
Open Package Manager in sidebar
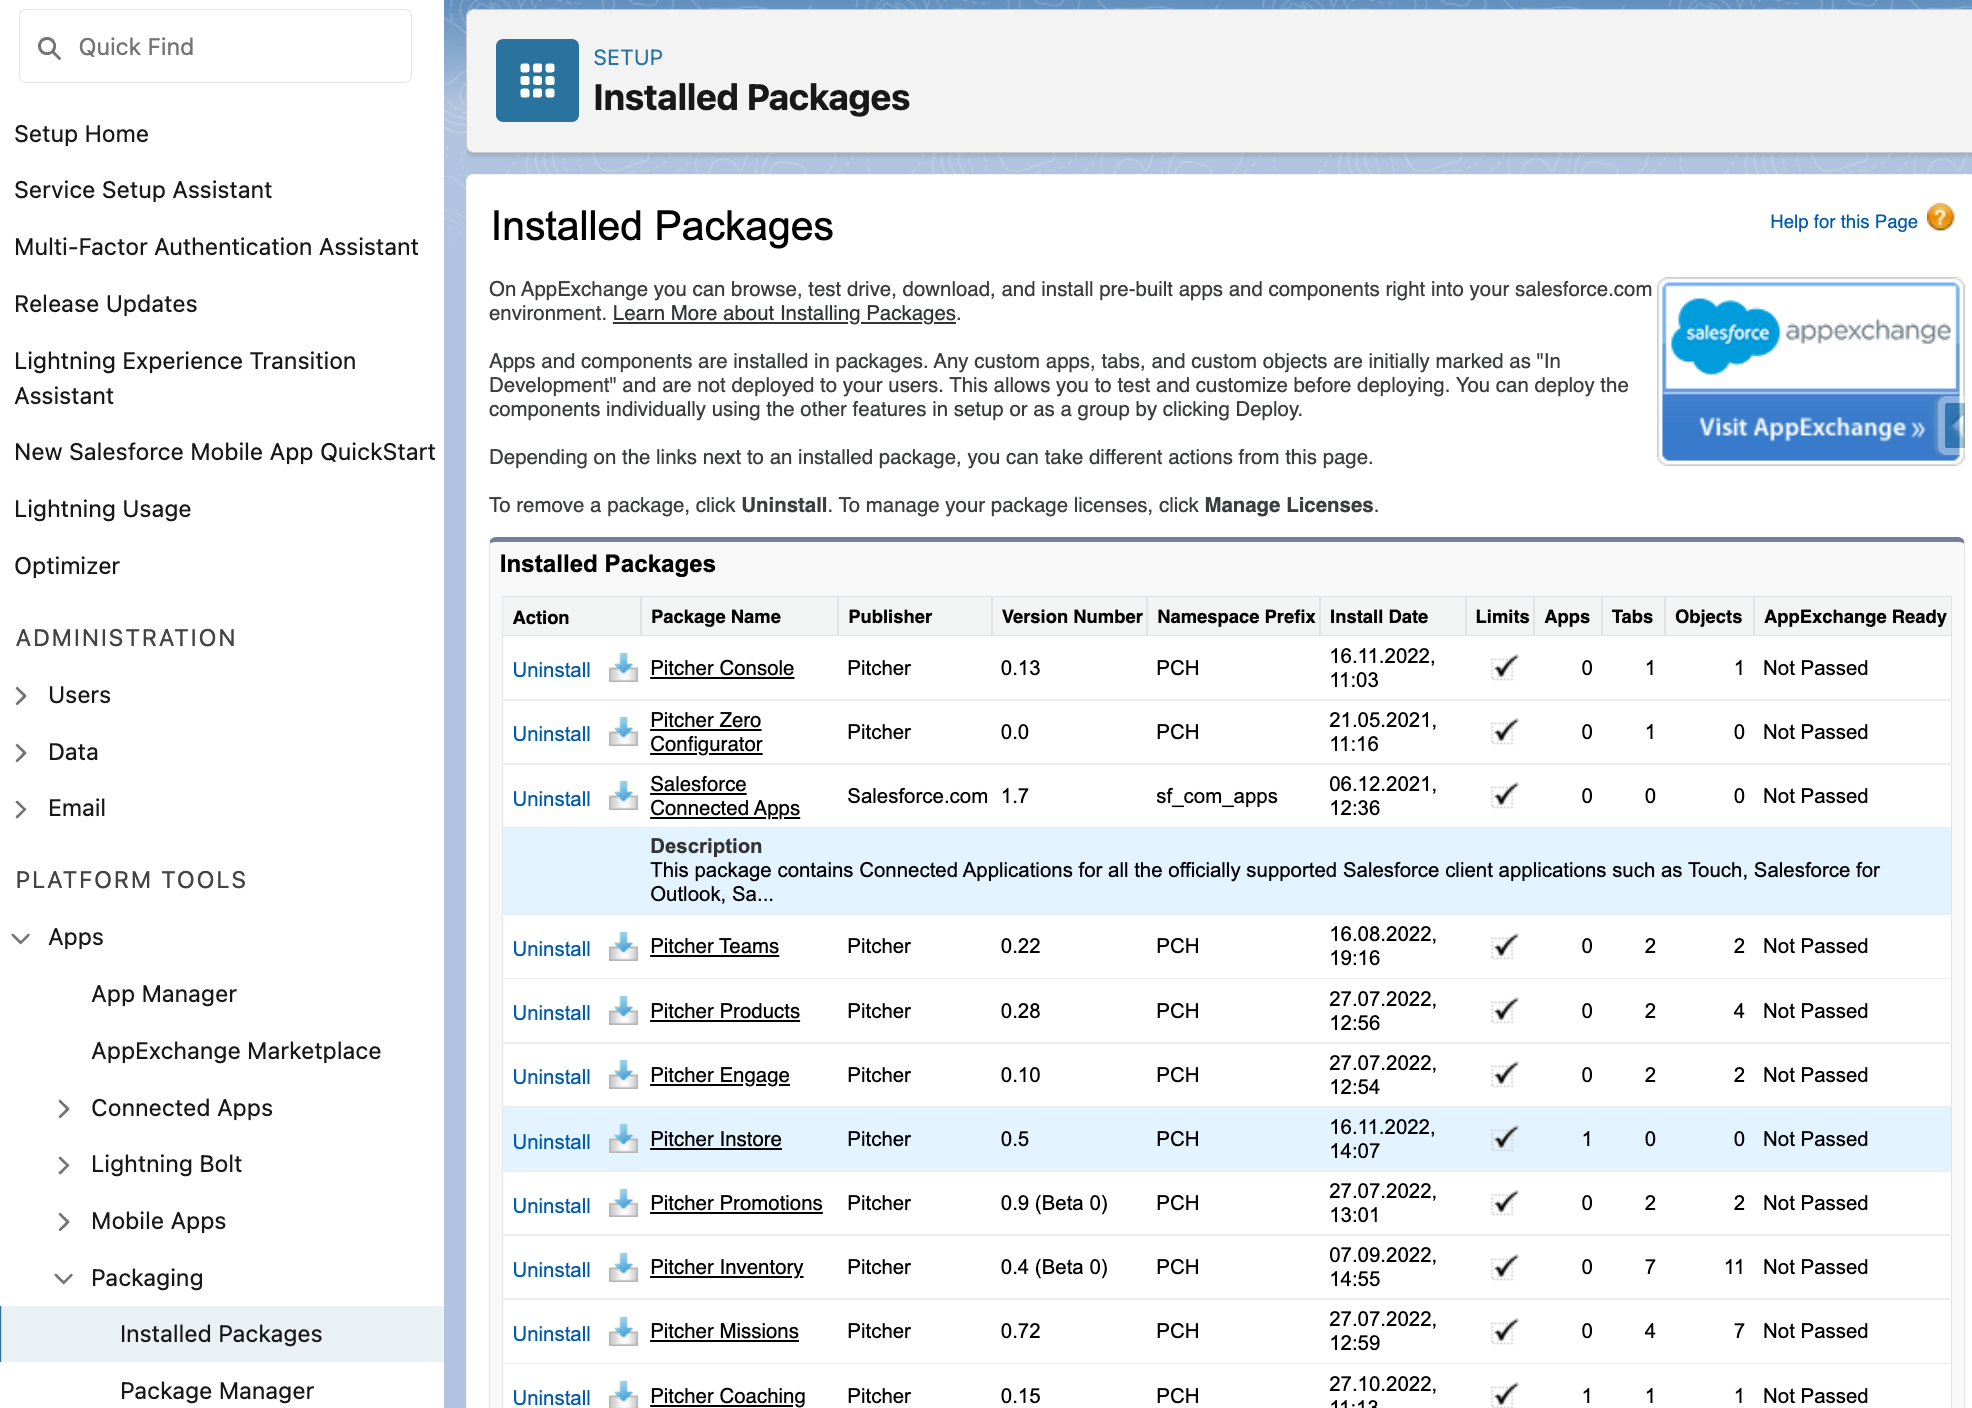(x=217, y=1391)
